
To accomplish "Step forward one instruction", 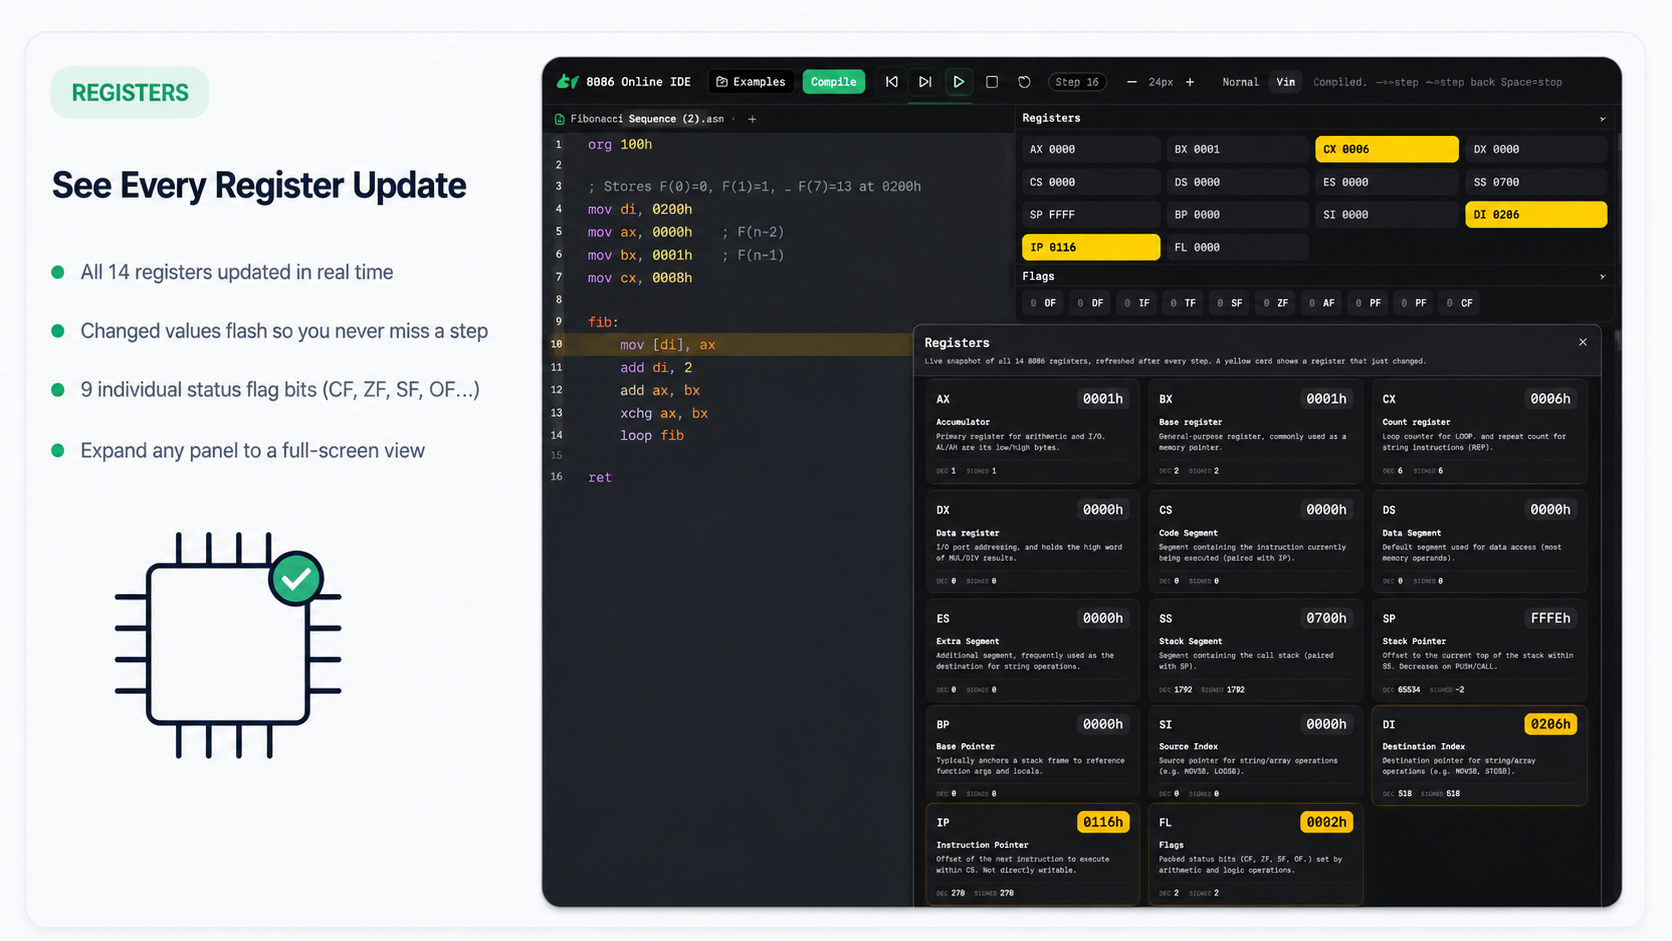I will click(x=925, y=82).
